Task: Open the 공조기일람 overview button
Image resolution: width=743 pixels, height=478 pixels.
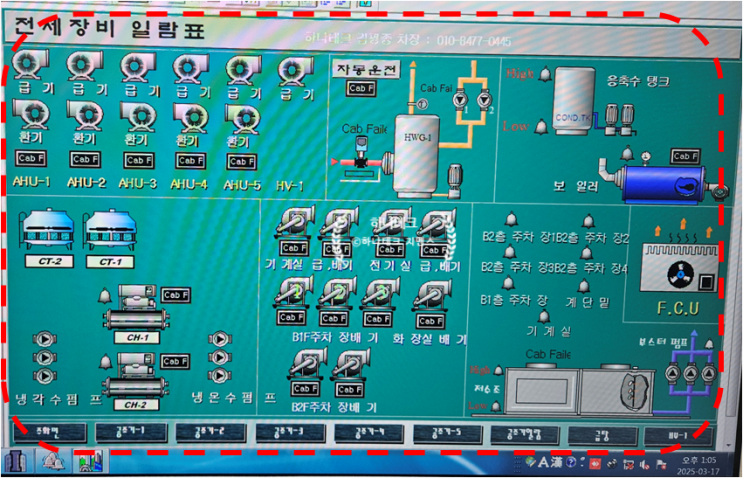Action: pyautogui.click(x=525, y=434)
